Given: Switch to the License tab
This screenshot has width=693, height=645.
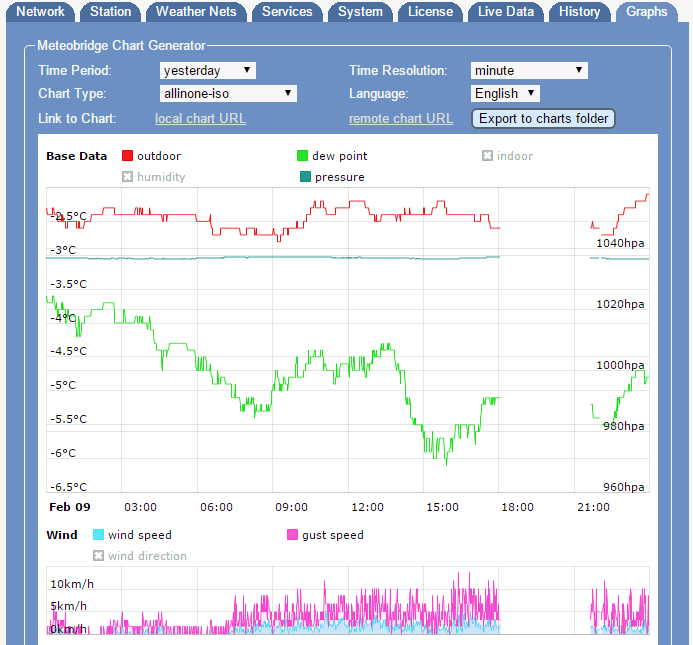Looking at the screenshot, I should coord(430,11).
